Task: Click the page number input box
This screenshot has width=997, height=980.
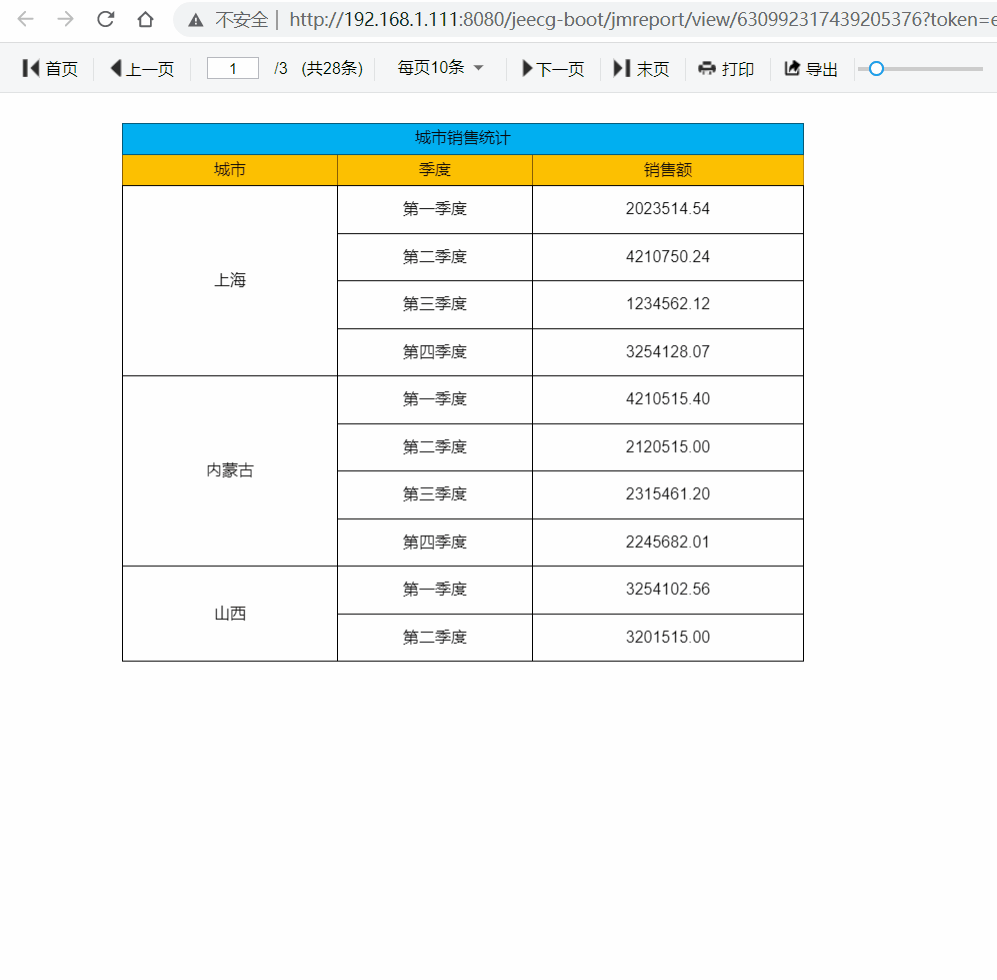Action: click(x=233, y=68)
